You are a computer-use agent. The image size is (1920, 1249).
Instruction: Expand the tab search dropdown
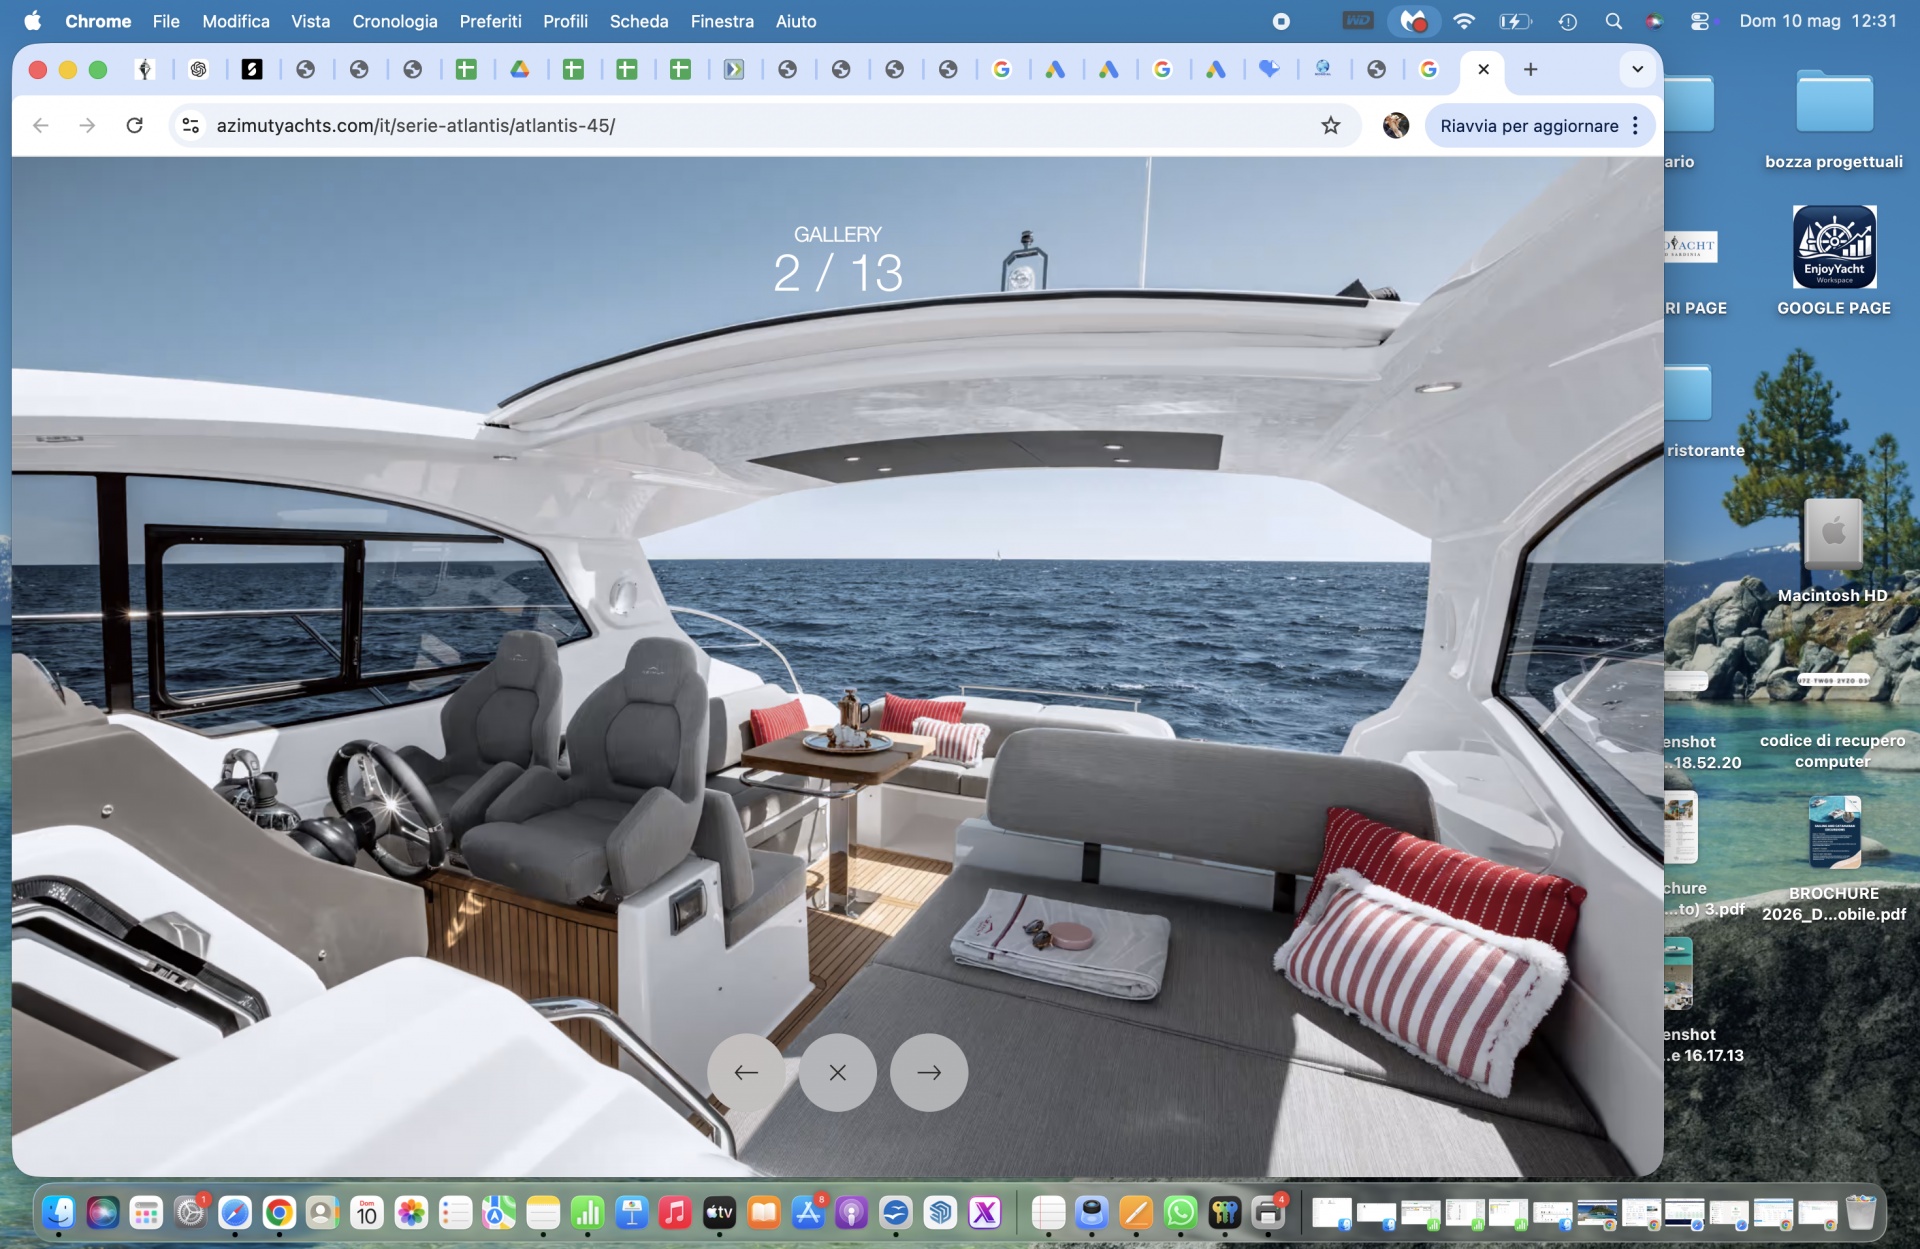1637,69
